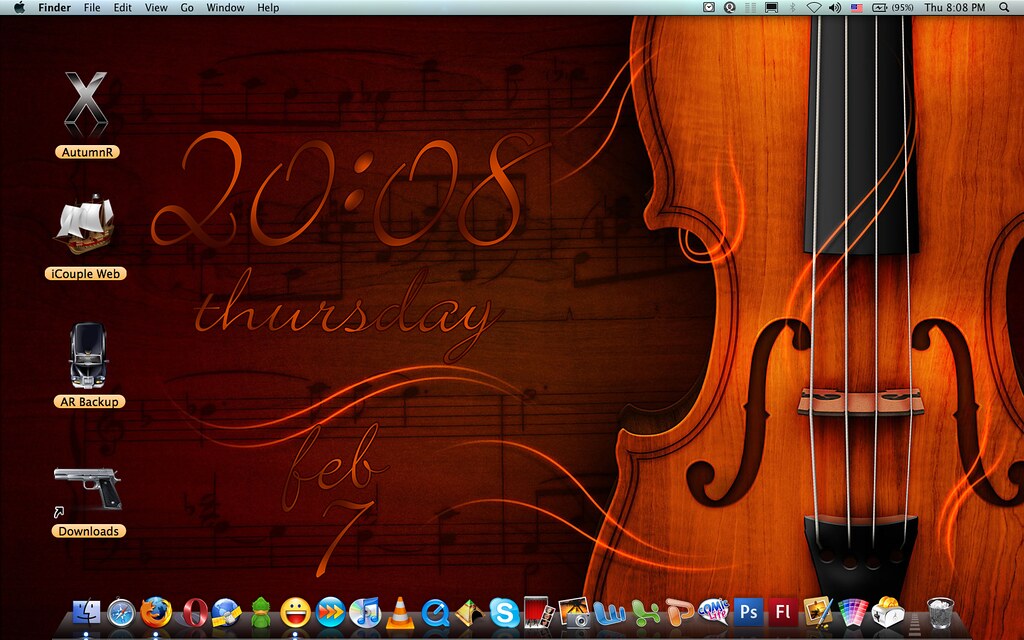Open the US flag input language menu
Screen dimensions: 1024x640
(x=856, y=8)
